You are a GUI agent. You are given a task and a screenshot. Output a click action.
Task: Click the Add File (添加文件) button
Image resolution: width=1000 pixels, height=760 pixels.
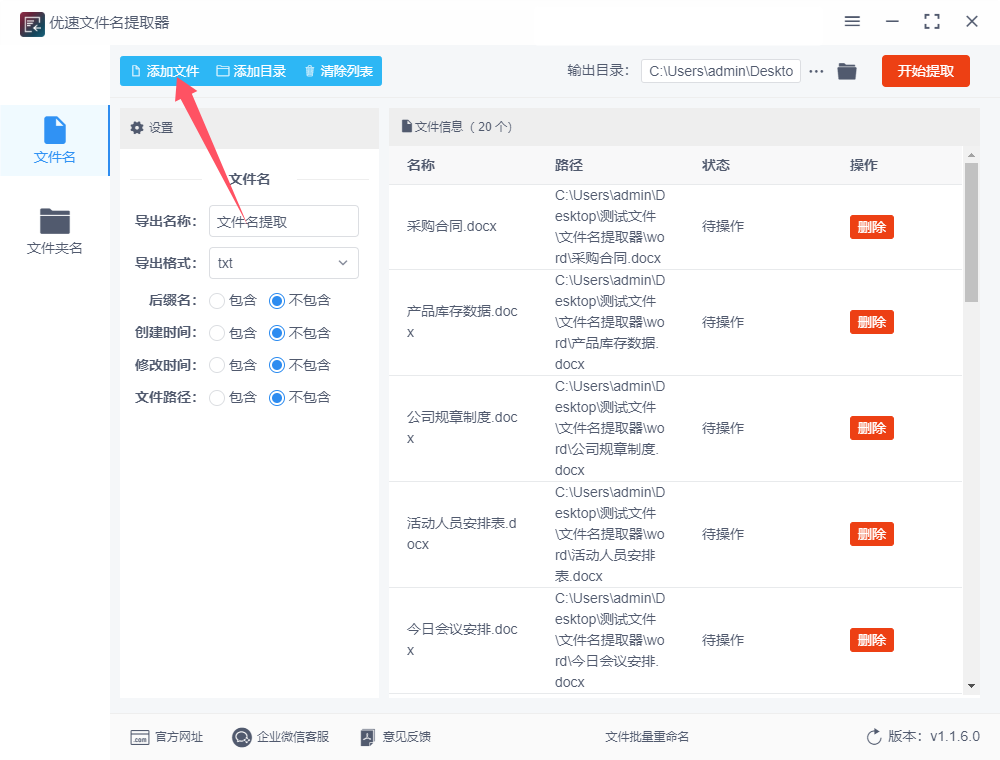[165, 71]
